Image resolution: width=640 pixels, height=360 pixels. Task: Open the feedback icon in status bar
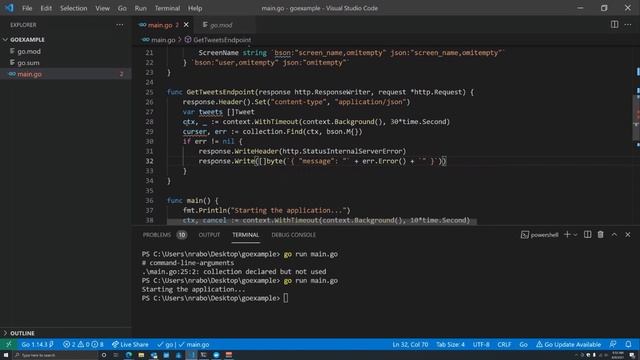tap(613, 344)
